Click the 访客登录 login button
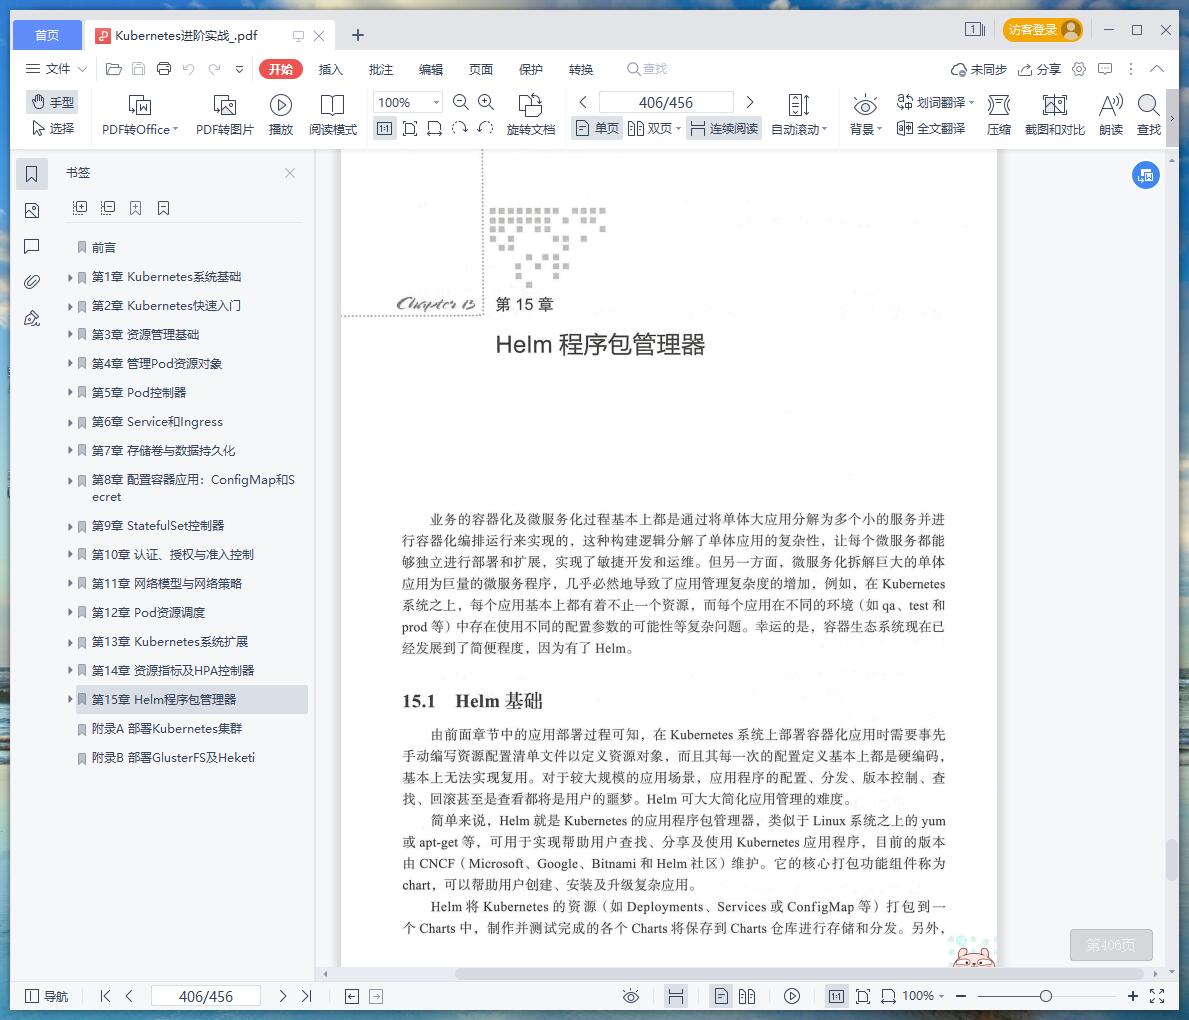This screenshot has width=1189, height=1020. pos(1043,30)
